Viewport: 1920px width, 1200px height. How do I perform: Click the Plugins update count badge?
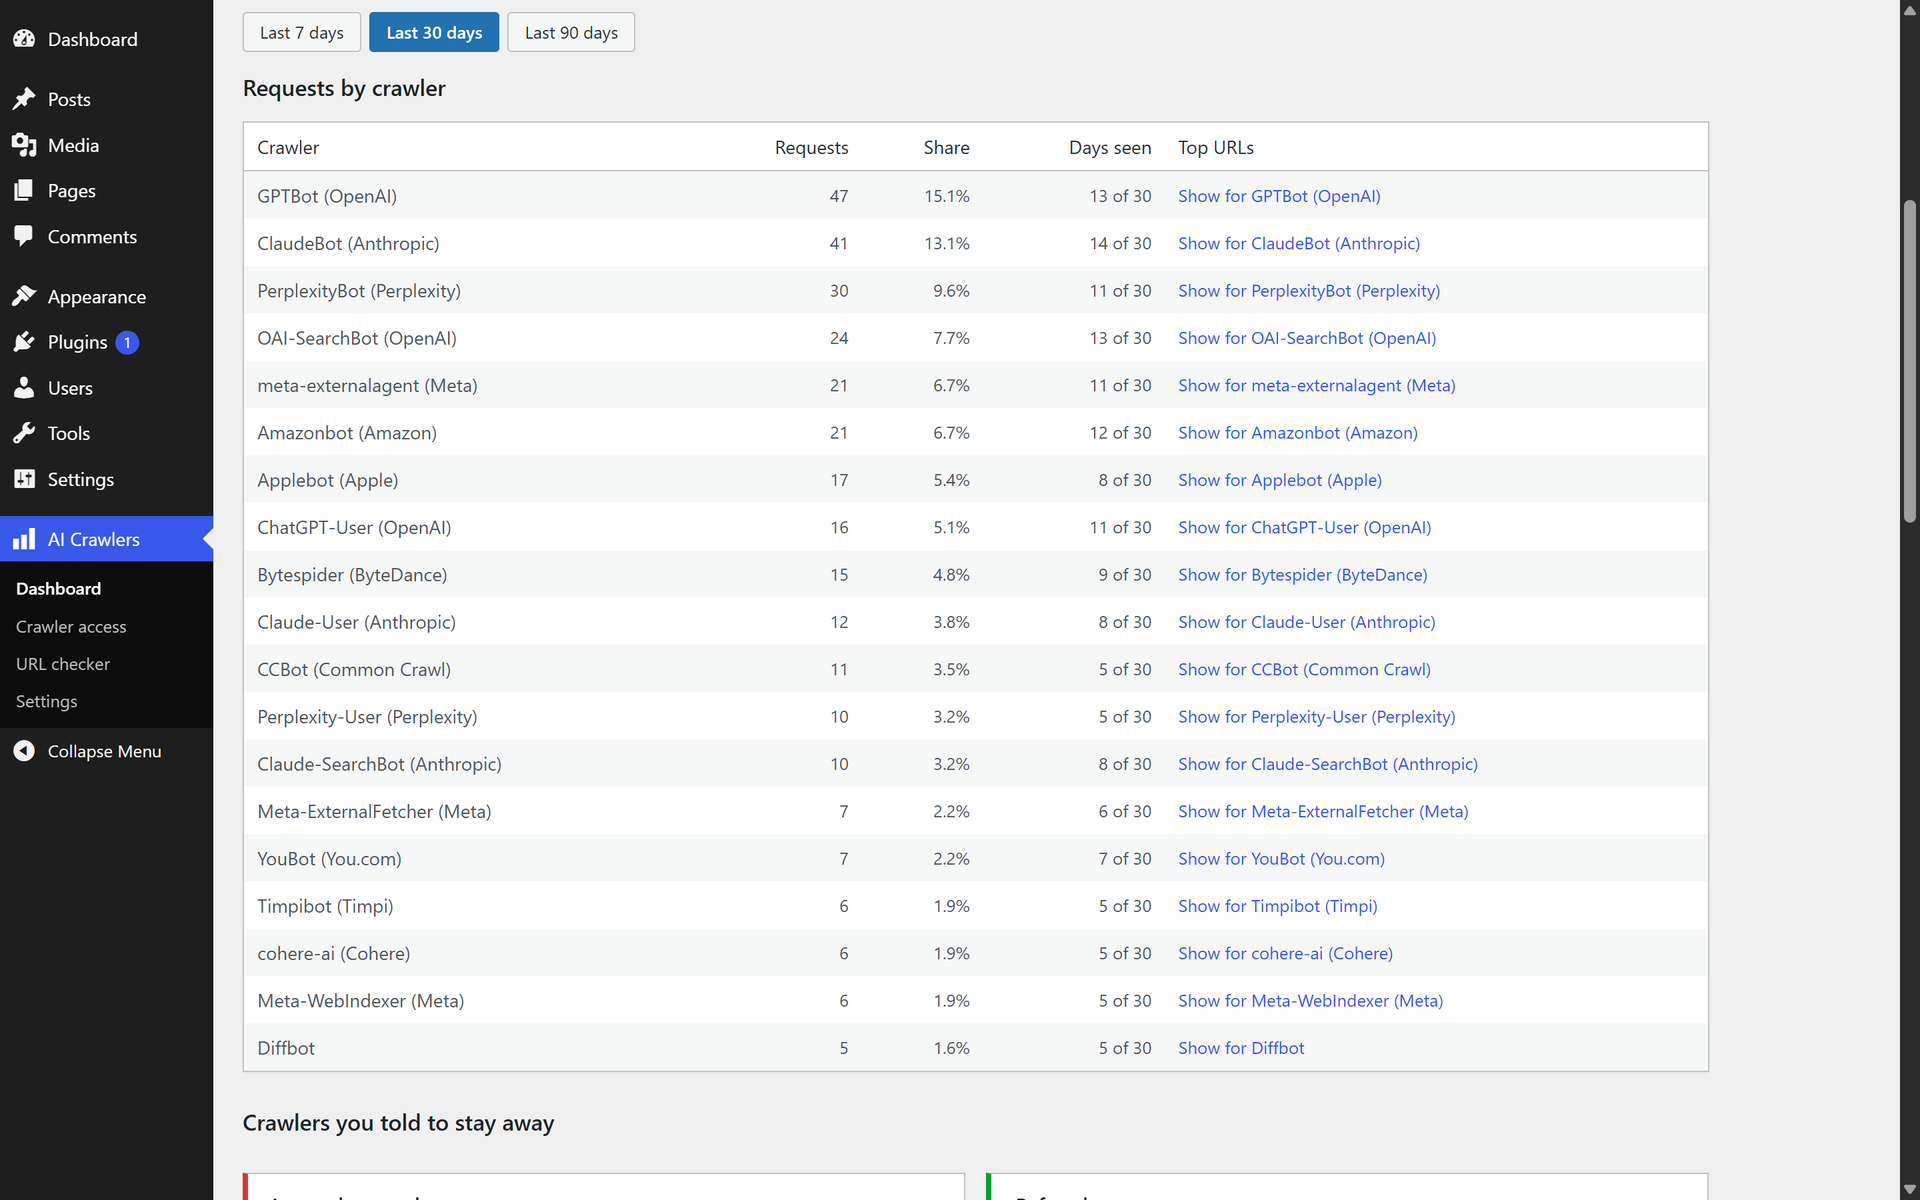point(127,342)
